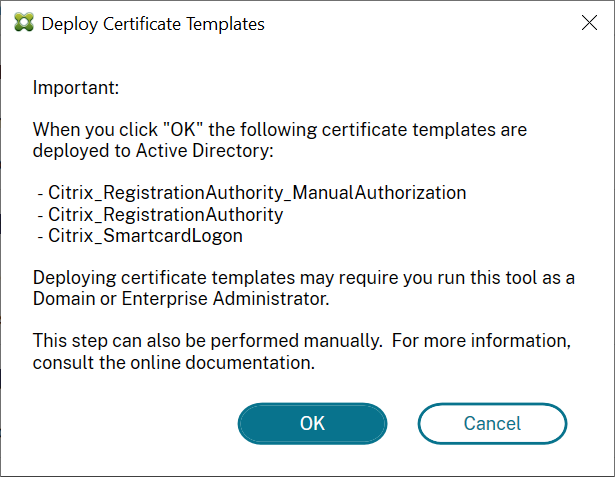615x477 pixels.
Task: Click the word "consult" in the last line
Action: [x=60, y=362]
